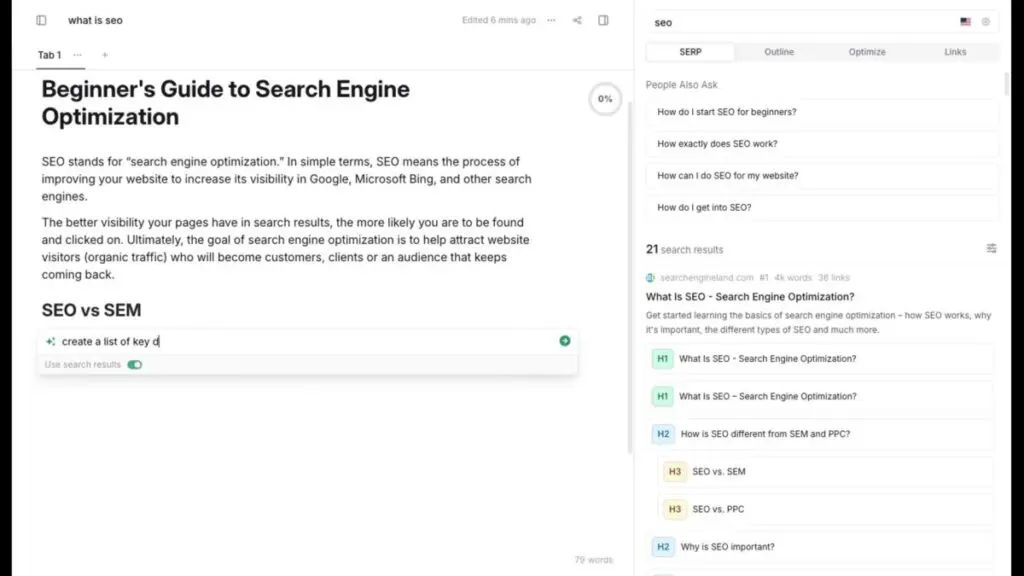Click the share document icon
This screenshot has height=576, width=1024.
click(577, 20)
